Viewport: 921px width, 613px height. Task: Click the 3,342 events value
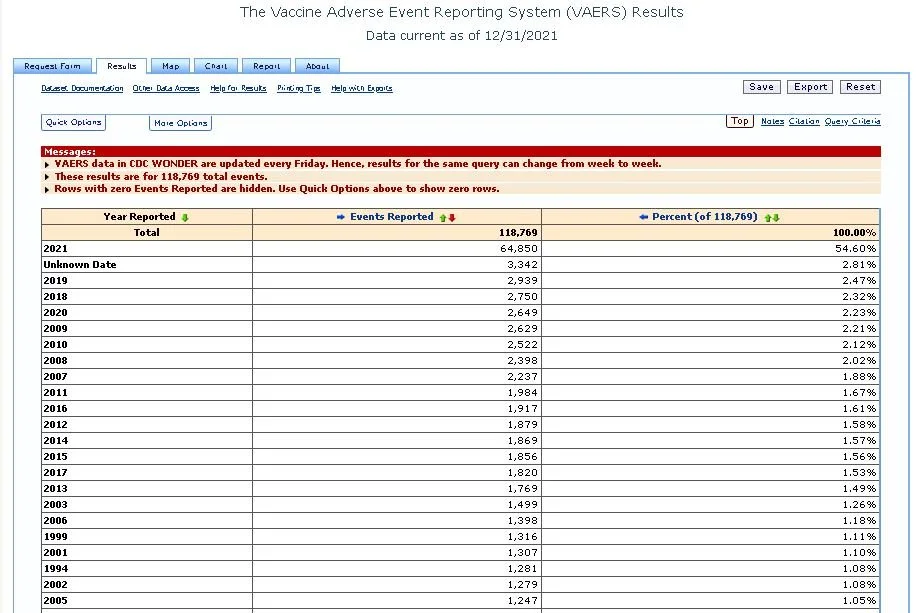coord(522,265)
